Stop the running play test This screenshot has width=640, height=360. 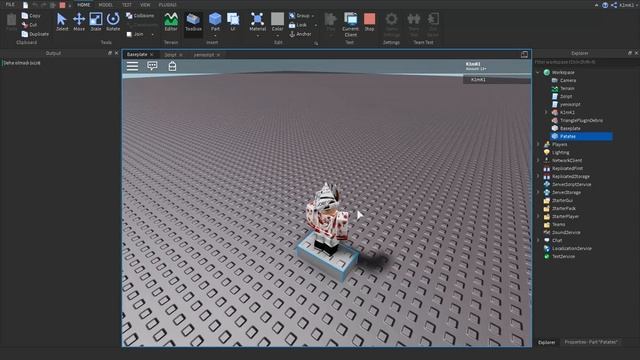click(369, 22)
